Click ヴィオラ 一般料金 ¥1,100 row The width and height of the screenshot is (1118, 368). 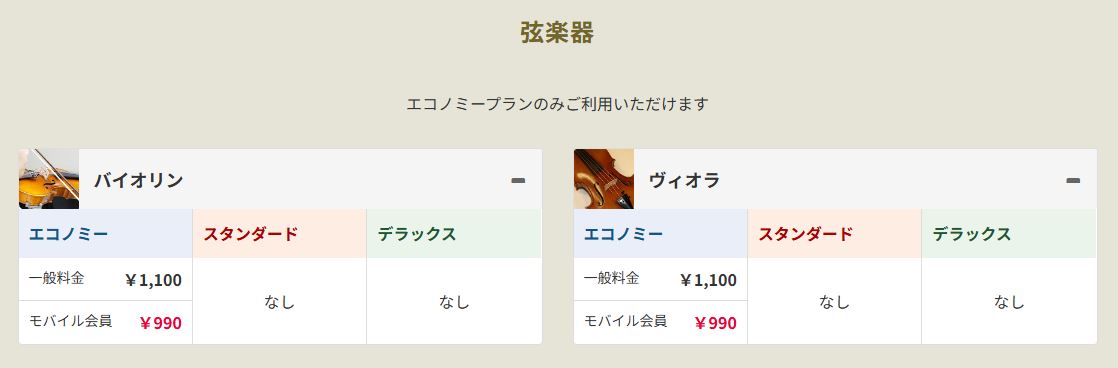click(660, 279)
